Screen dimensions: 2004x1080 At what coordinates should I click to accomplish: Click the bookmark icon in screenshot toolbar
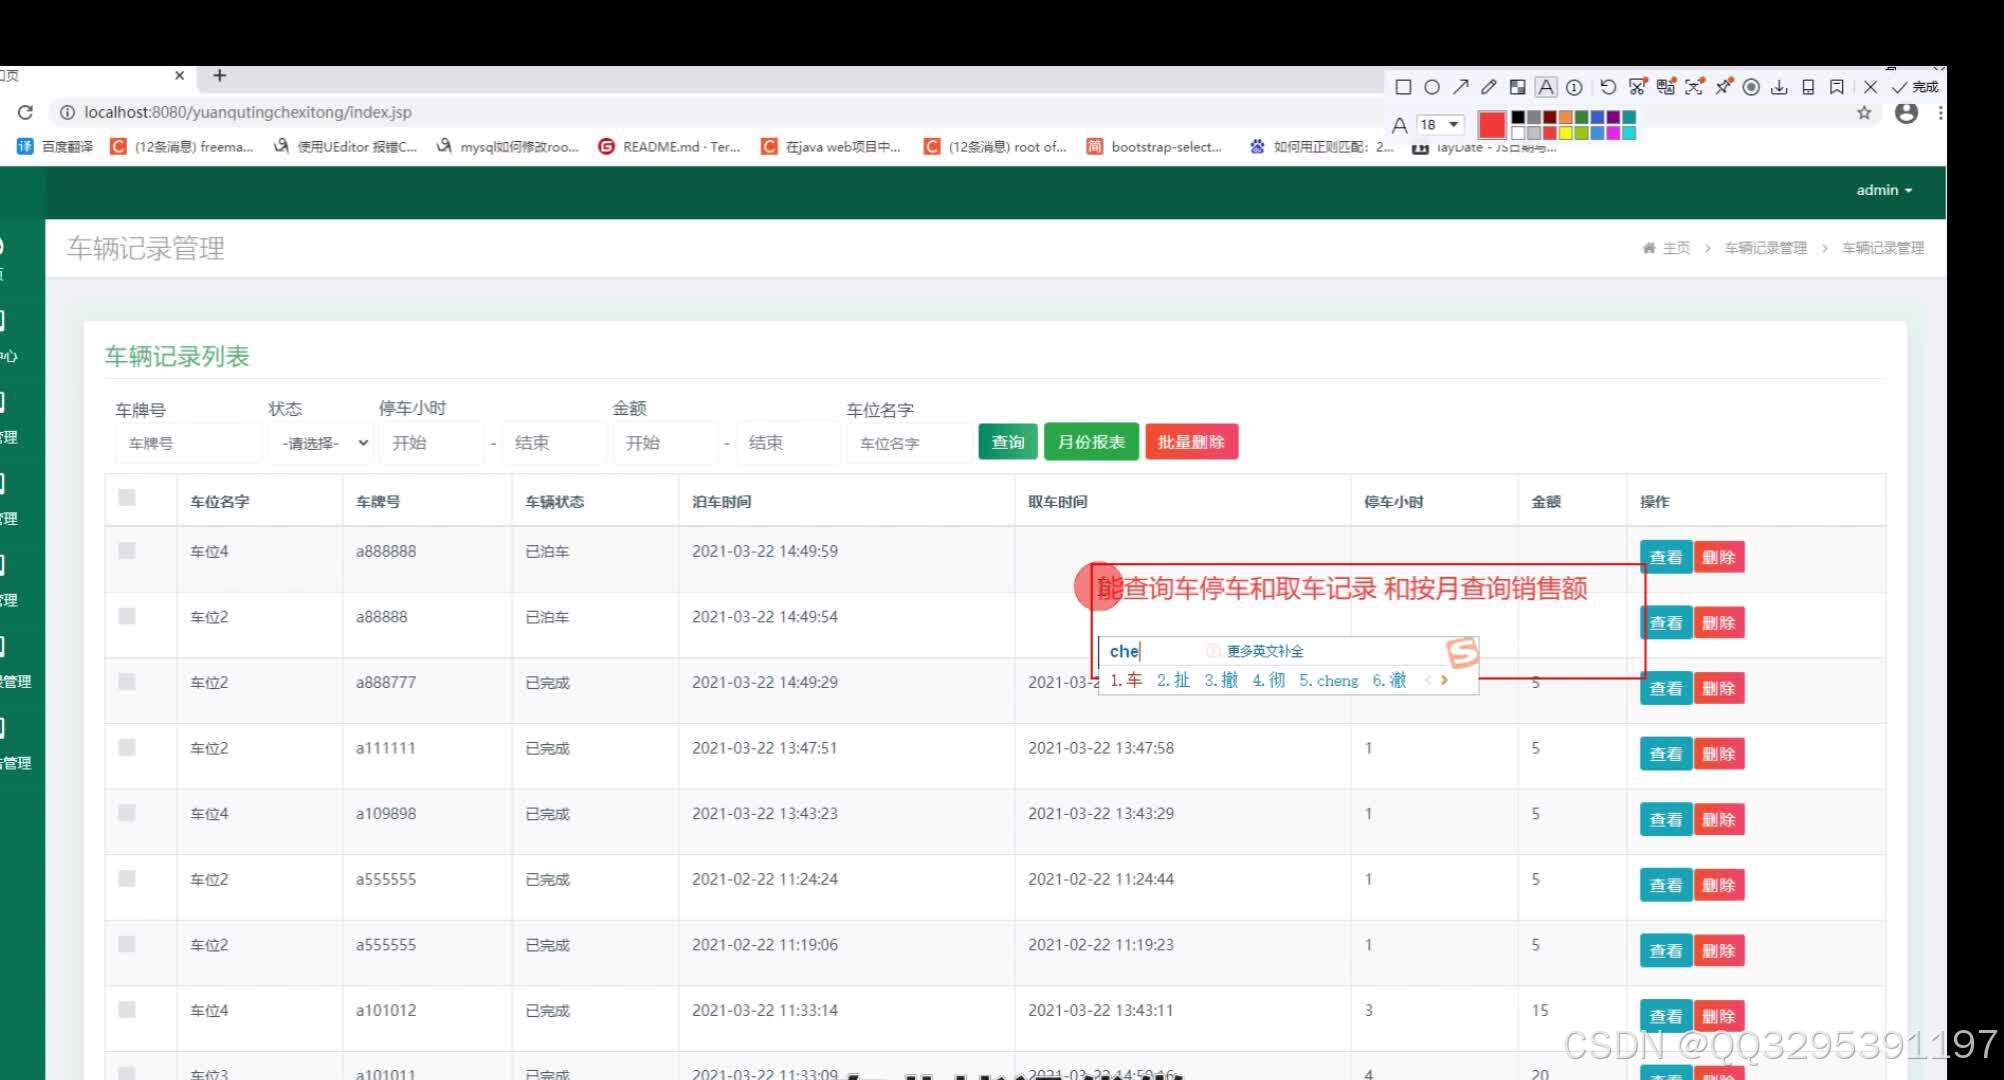click(1837, 87)
